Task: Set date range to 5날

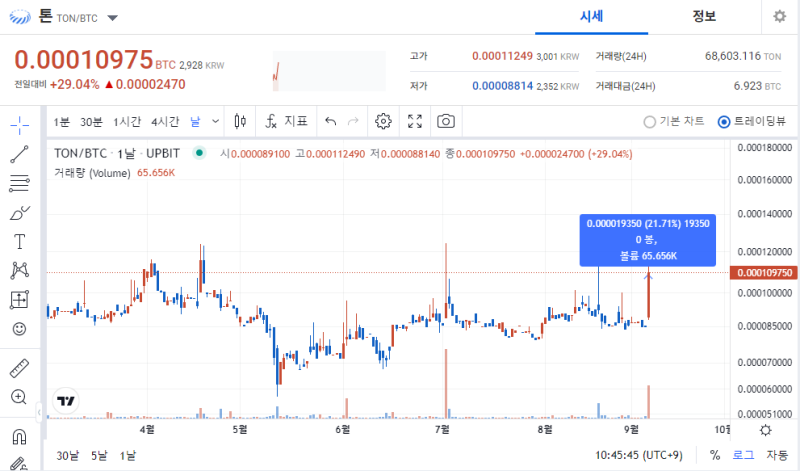Action: coord(99,455)
